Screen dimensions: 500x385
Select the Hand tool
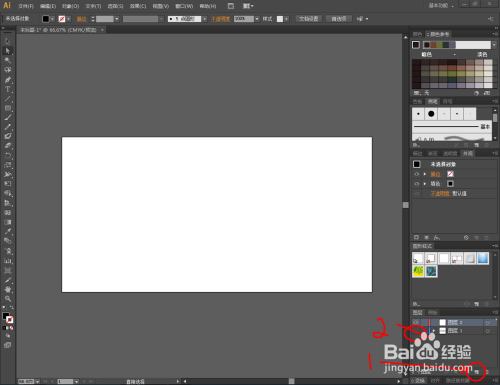click(7, 289)
